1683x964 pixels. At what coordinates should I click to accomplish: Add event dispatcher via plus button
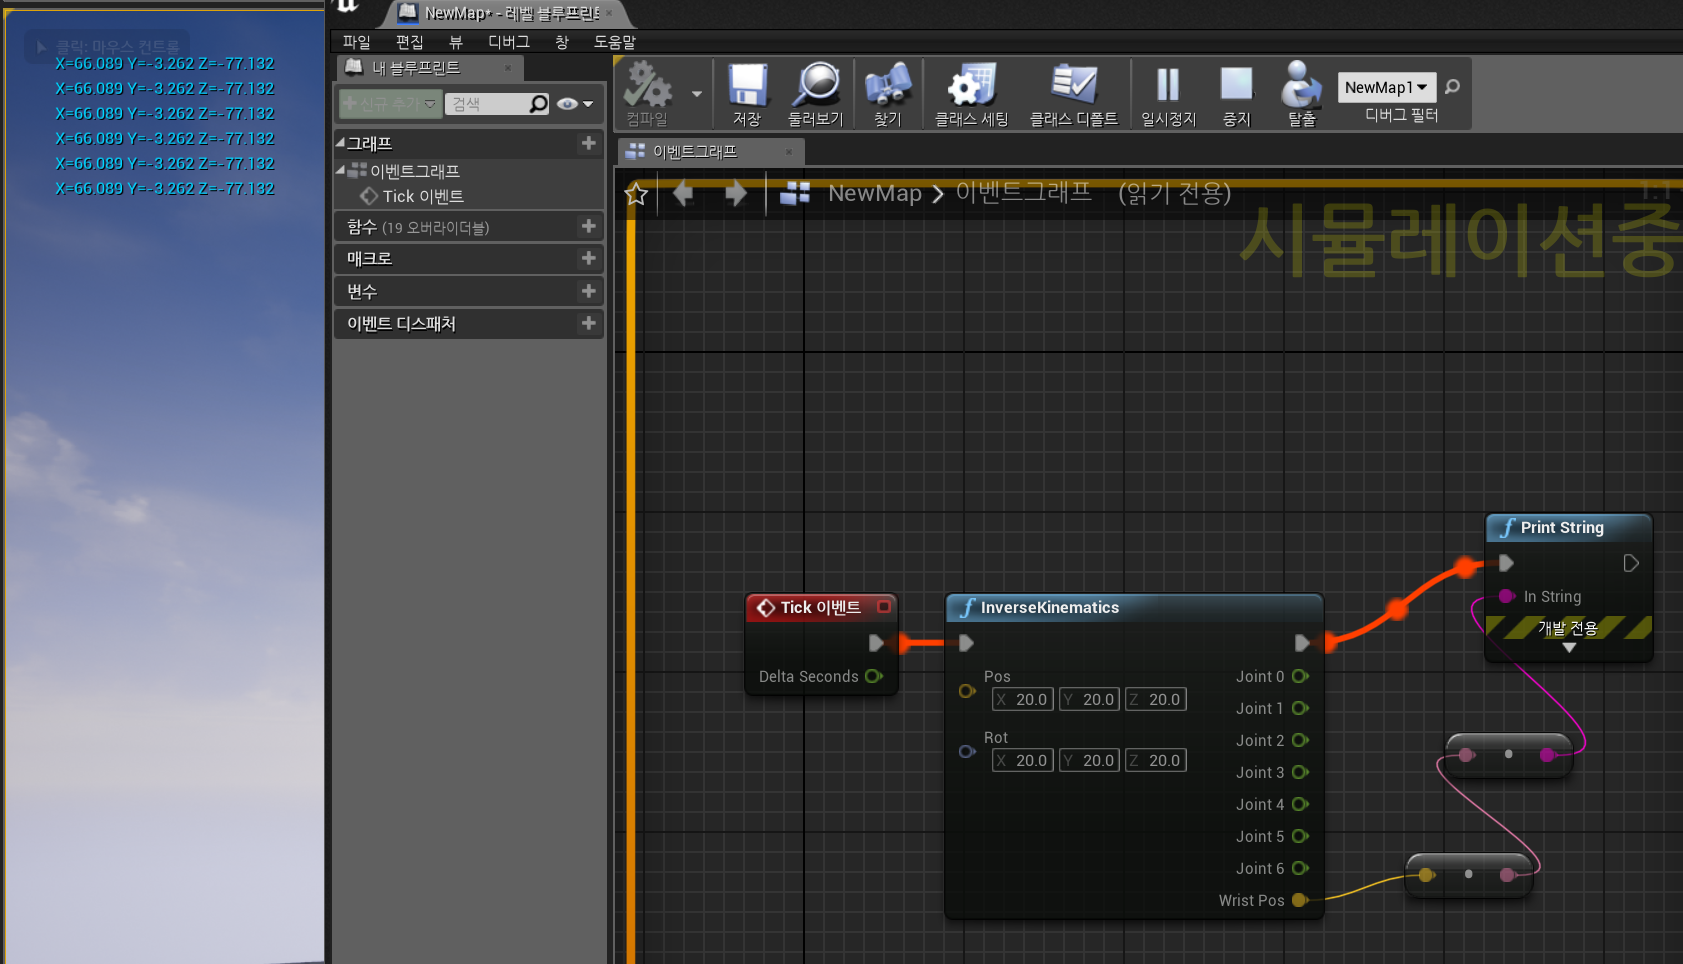click(x=588, y=323)
